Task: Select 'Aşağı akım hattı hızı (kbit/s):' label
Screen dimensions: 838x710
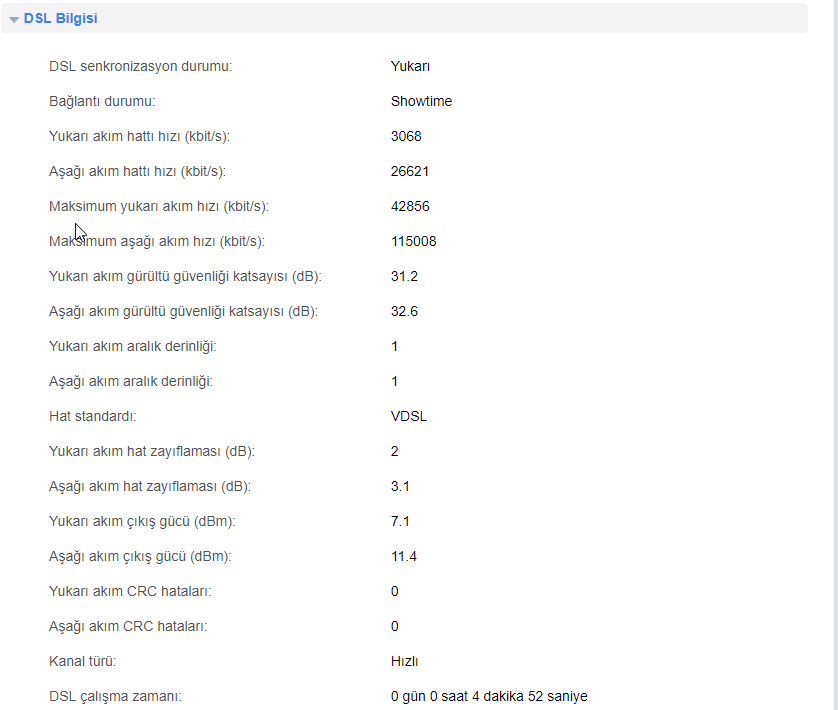Action: pyautogui.click(x=137, y=171)
